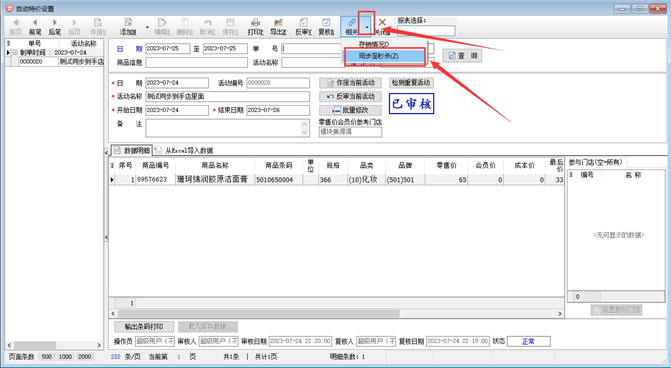Click the 操作员 field
The height and width of the screenshot is (368, 671).
coord(154,341)
